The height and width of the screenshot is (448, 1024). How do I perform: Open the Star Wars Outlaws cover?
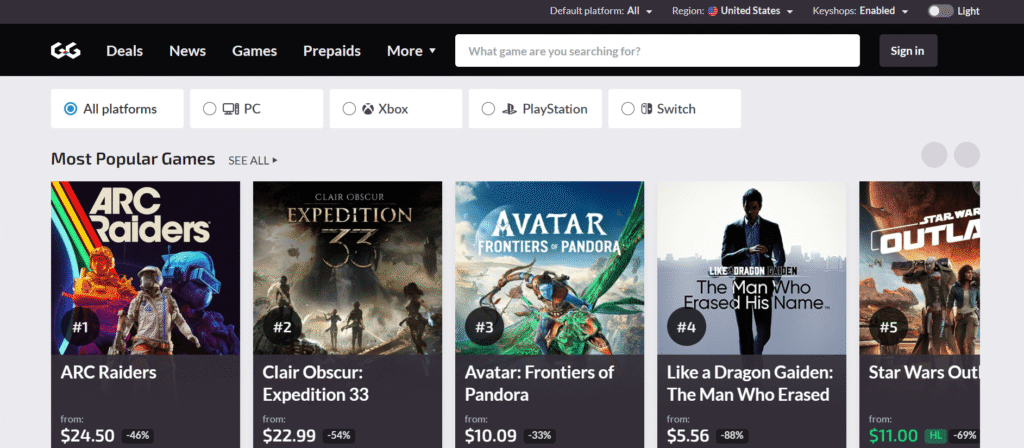pyautogui.click(x=920, y=268)
